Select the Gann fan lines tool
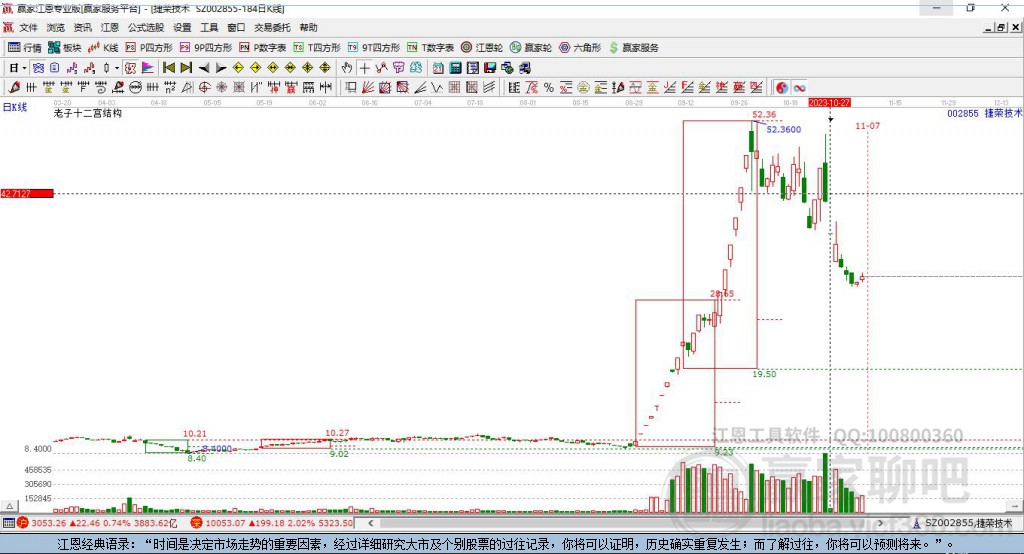The height and width of the screenshot is (554, 1024). 368,88
